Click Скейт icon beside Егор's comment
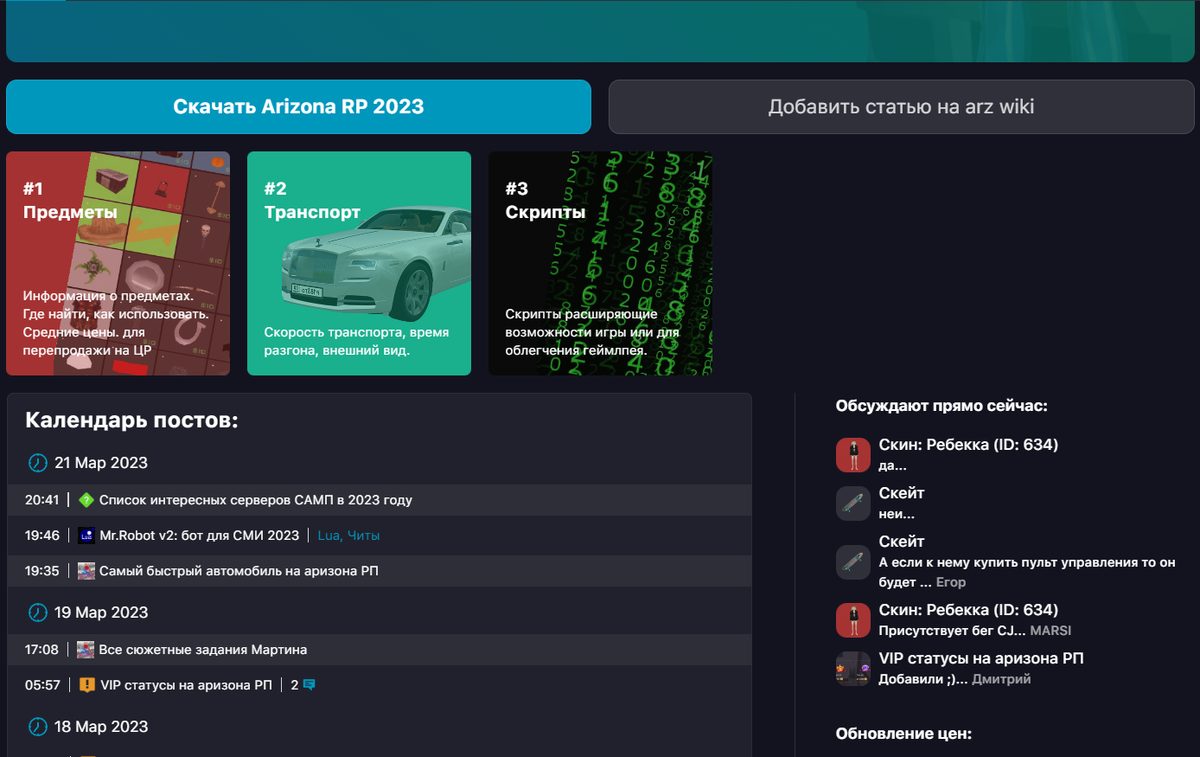This screenshot has width=1200, height=757. (853, 561)
